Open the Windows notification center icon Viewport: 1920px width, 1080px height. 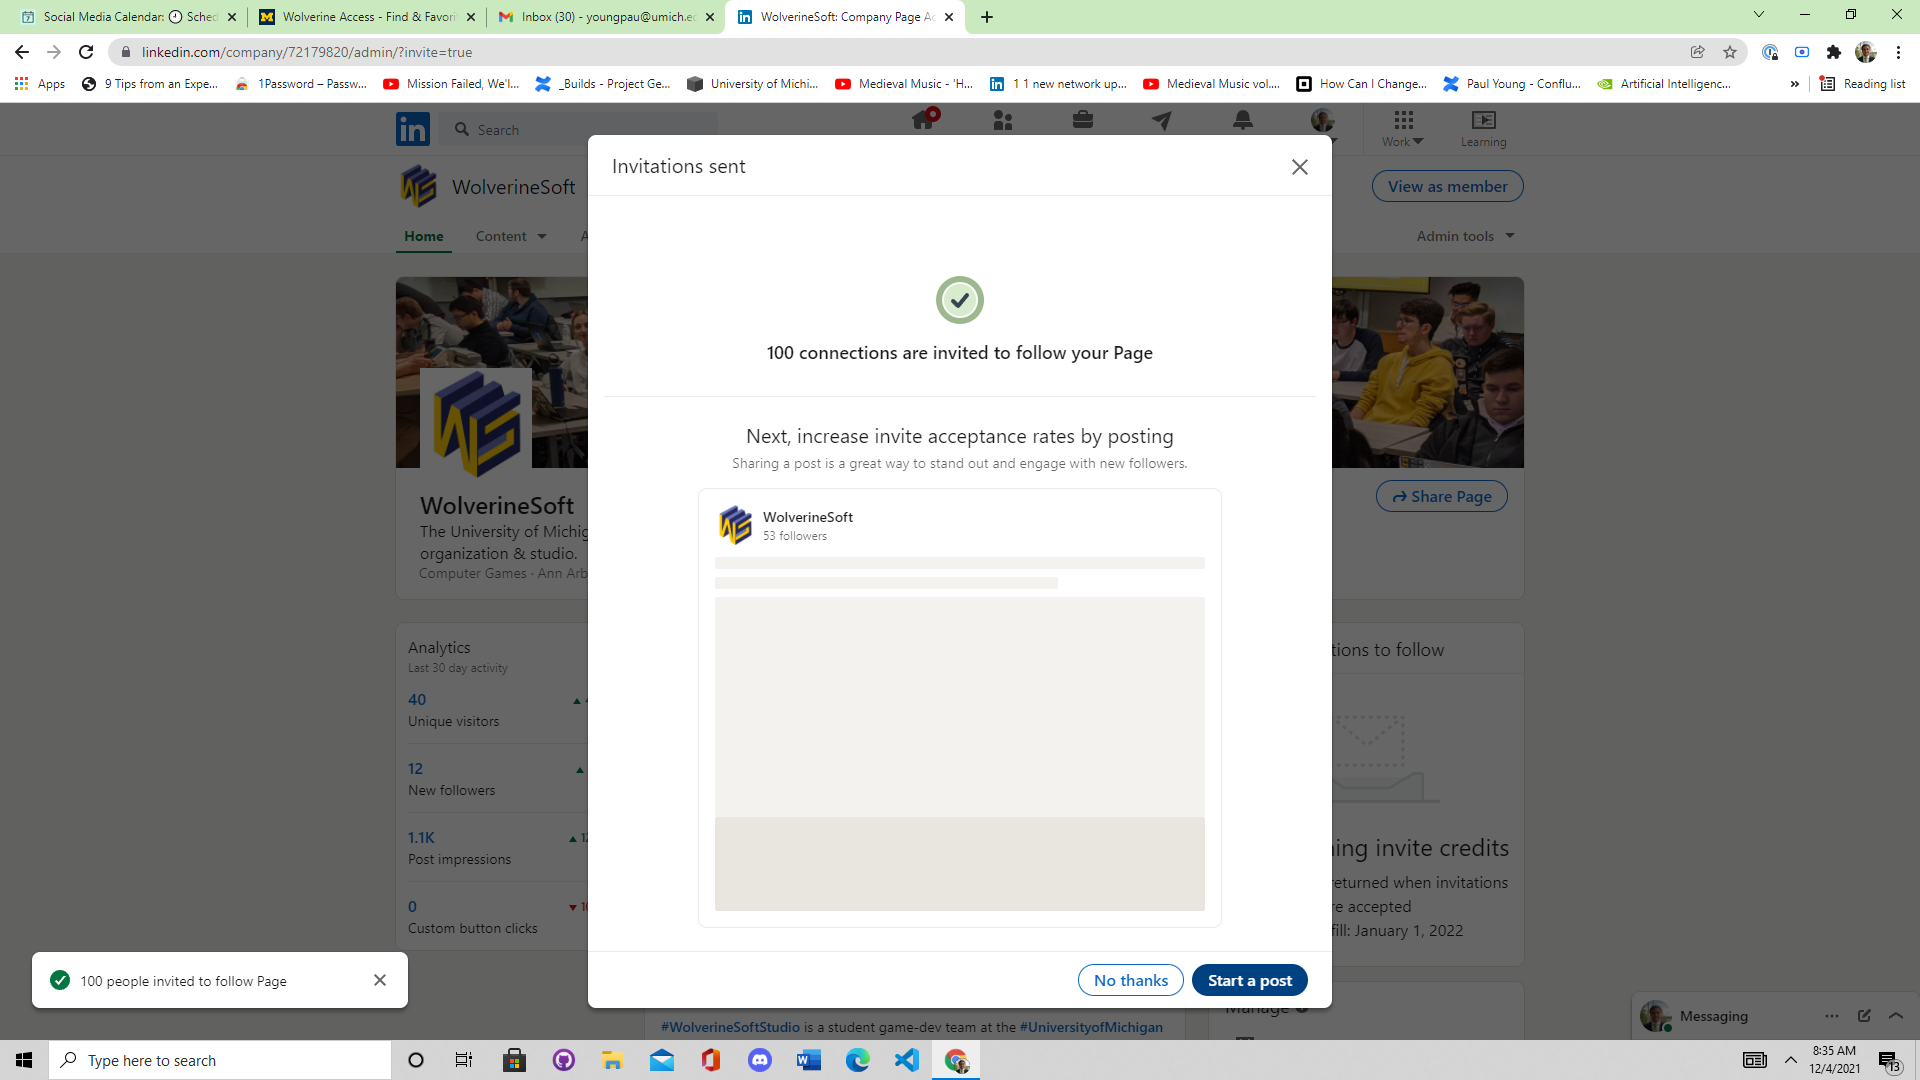(1889, 1060)
